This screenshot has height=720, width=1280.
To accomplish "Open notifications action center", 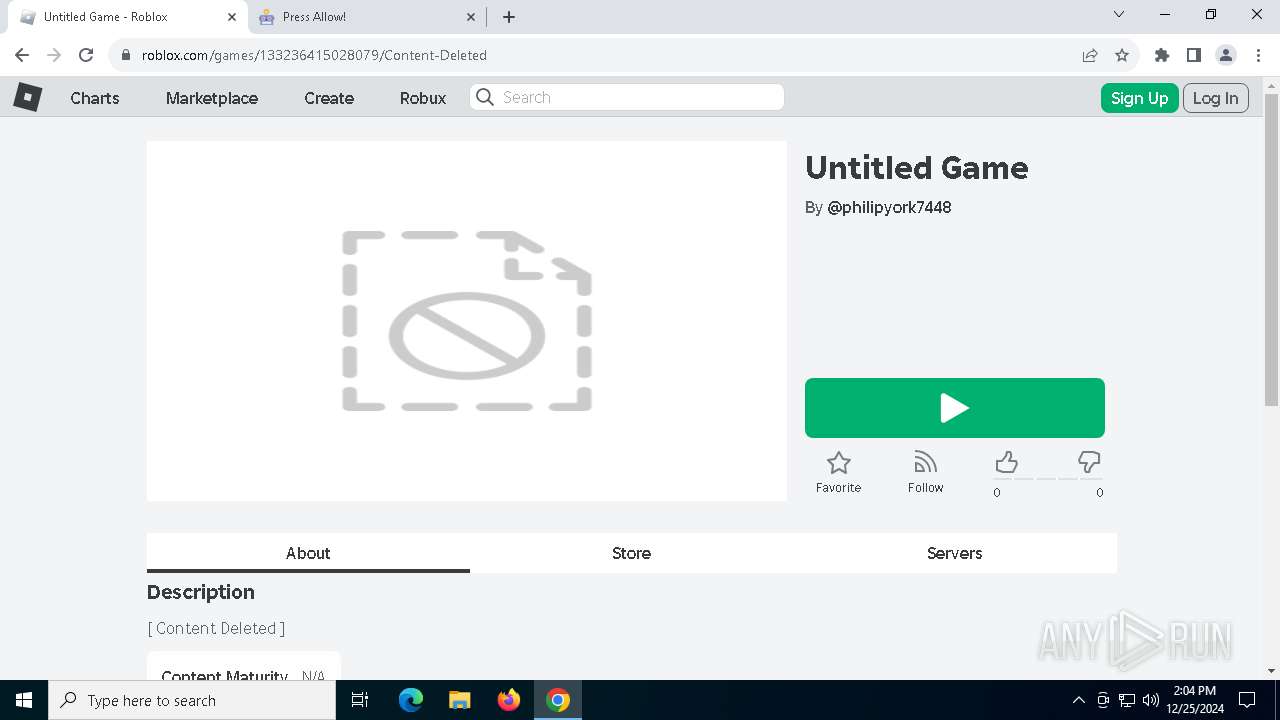I will point(1247,700).
